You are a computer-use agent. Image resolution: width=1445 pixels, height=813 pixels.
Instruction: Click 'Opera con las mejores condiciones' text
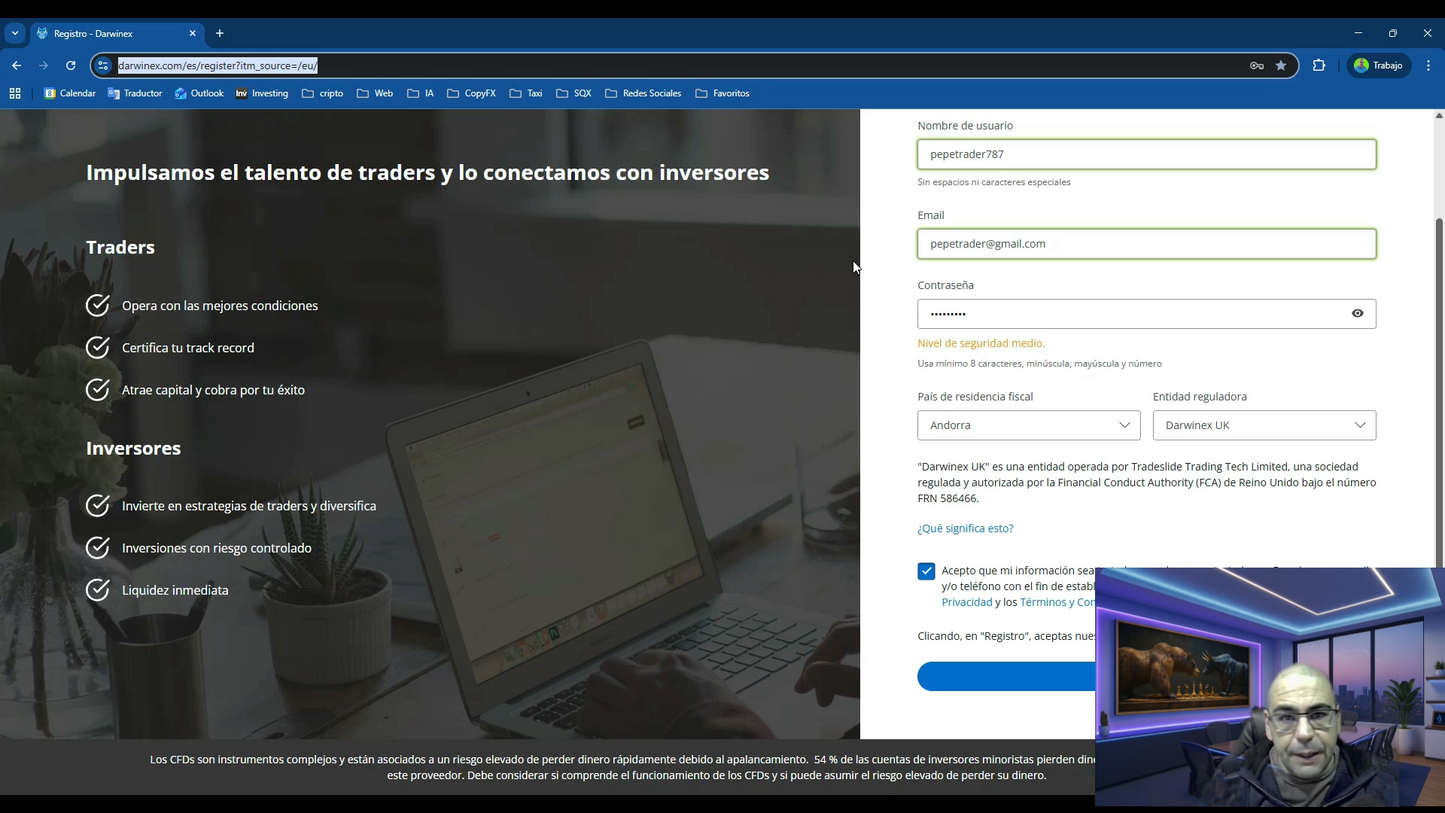click(x=220, y=306)
